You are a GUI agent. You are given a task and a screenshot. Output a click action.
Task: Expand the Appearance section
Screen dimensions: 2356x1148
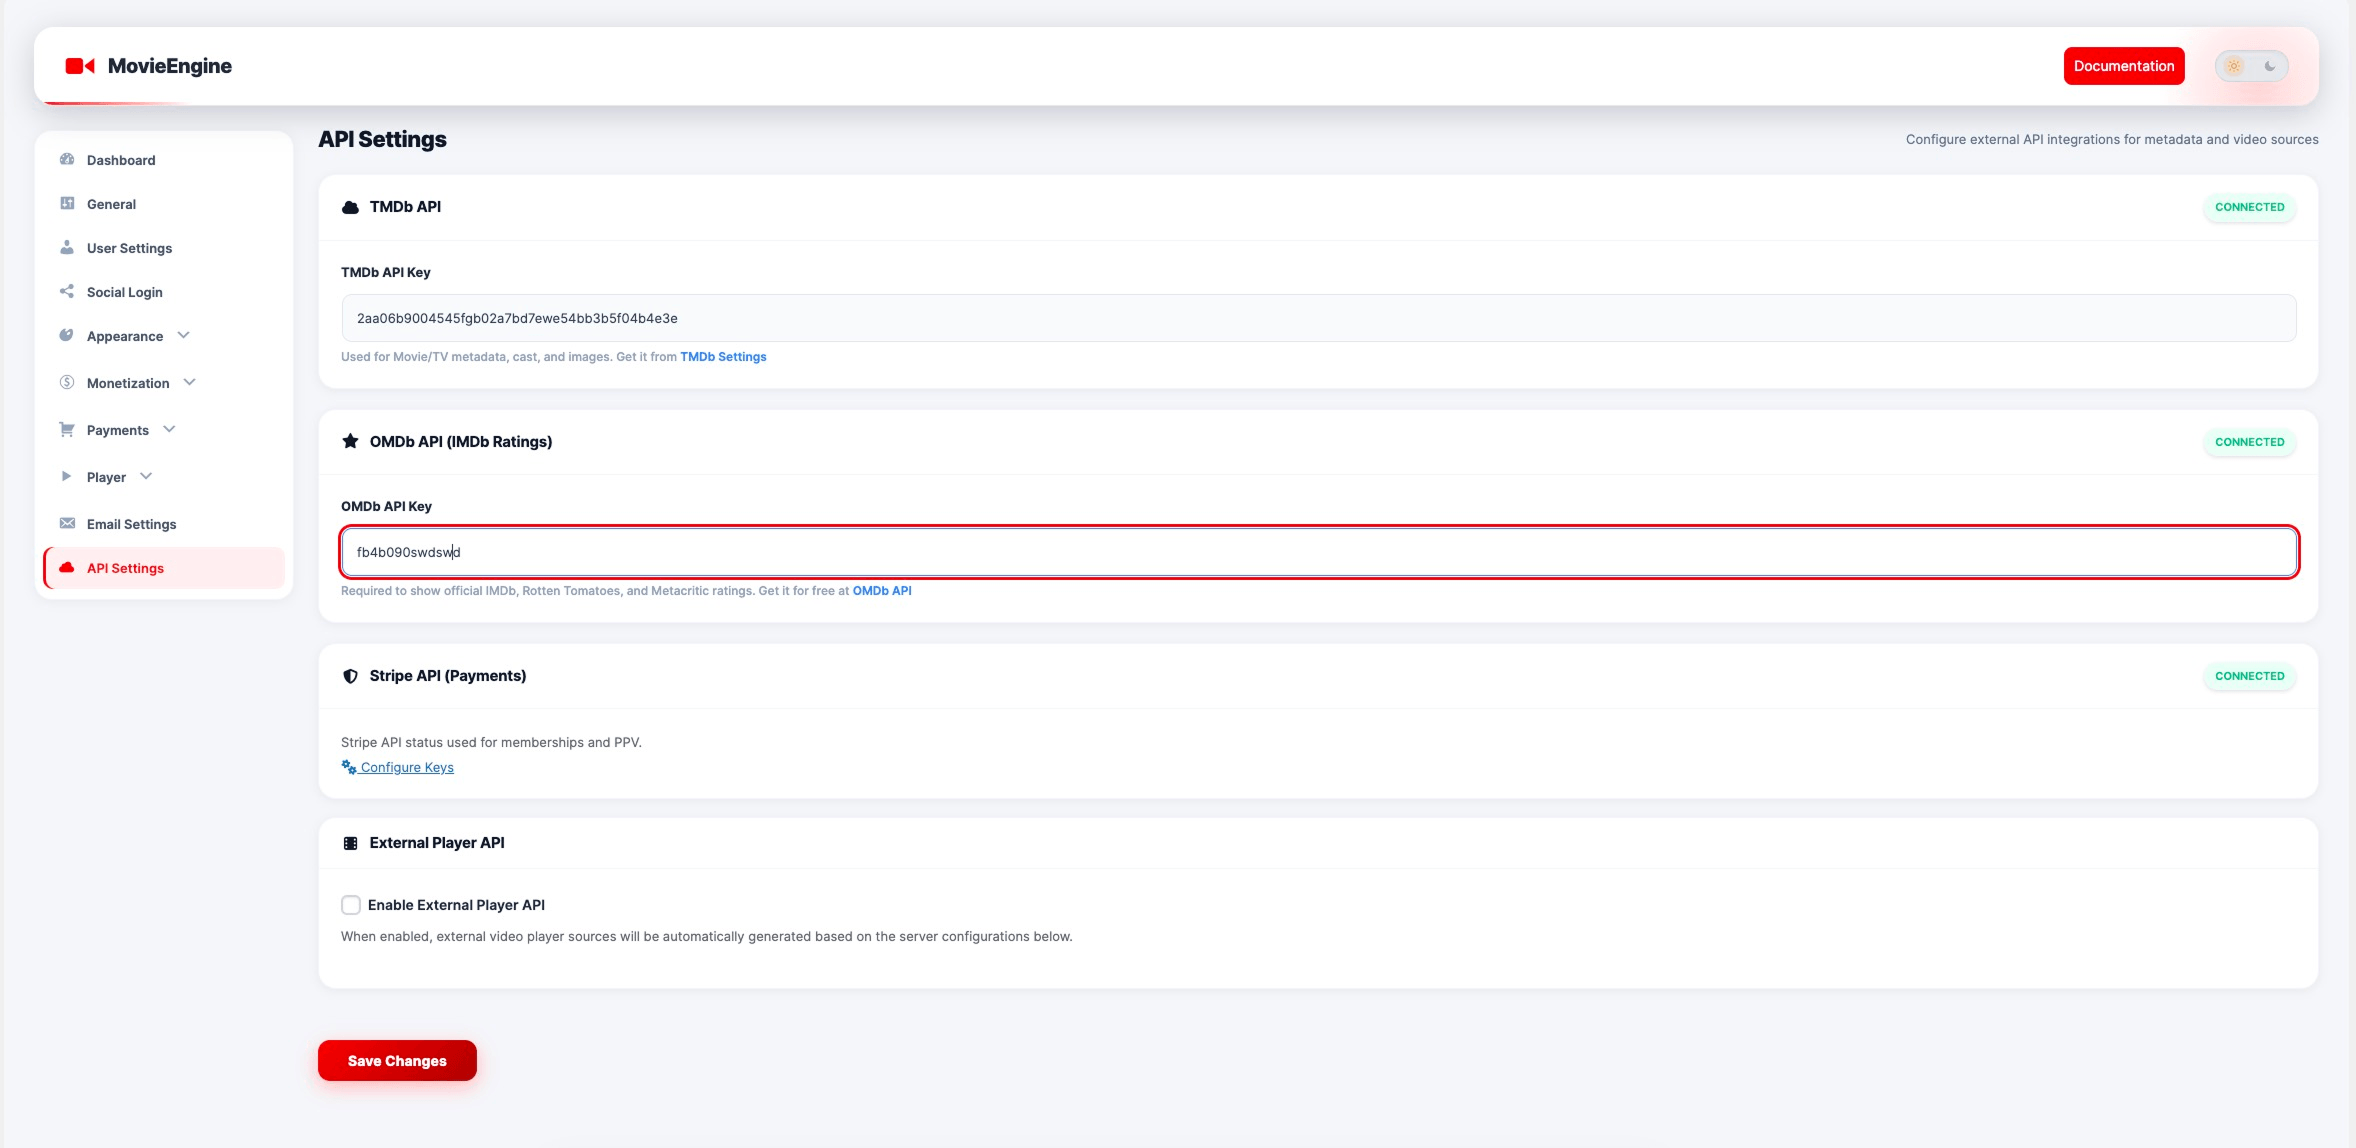124,336
